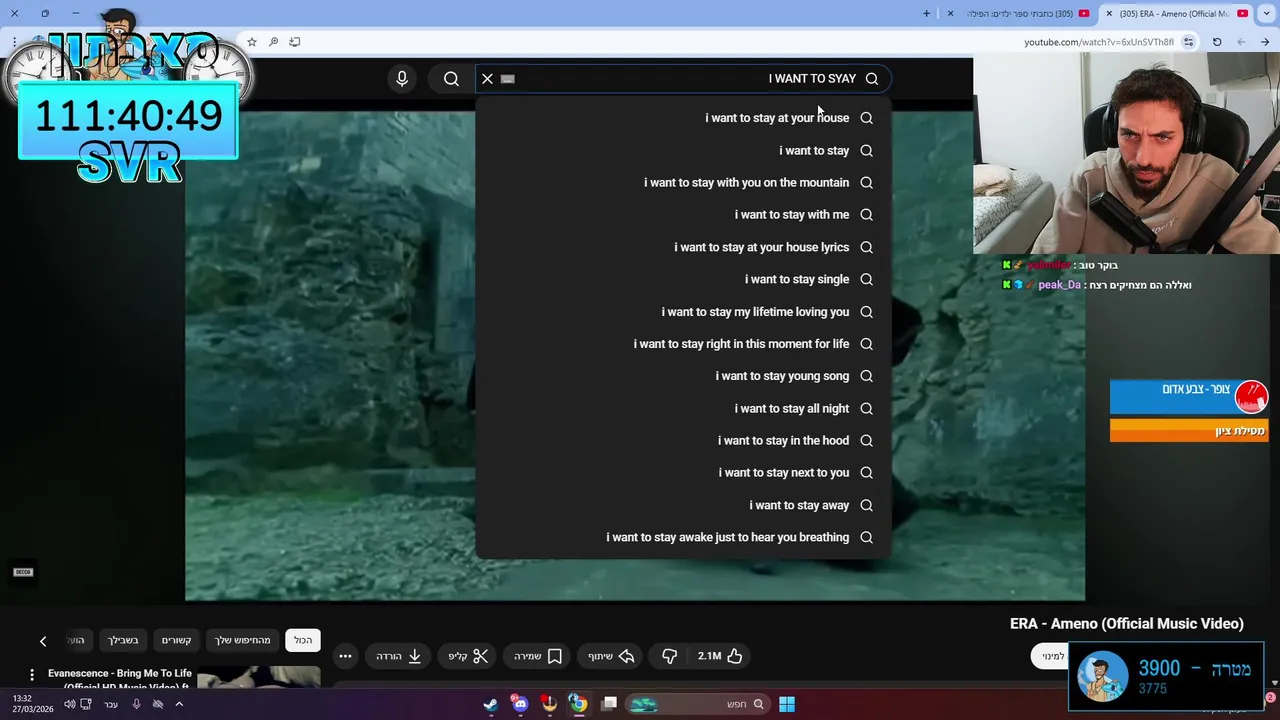Open the on-screen keyboard icon in the search box
This screenshot has width=1280, height=720.
507,79
